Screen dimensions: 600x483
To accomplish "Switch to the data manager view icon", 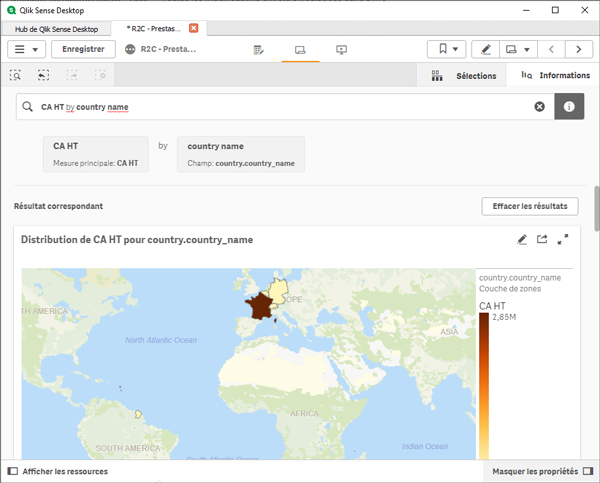I will click(259, 50).
